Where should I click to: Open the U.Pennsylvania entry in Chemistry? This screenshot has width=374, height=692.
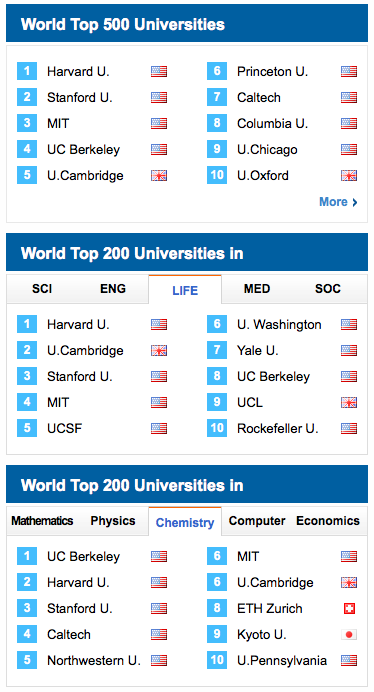(282, 661)
